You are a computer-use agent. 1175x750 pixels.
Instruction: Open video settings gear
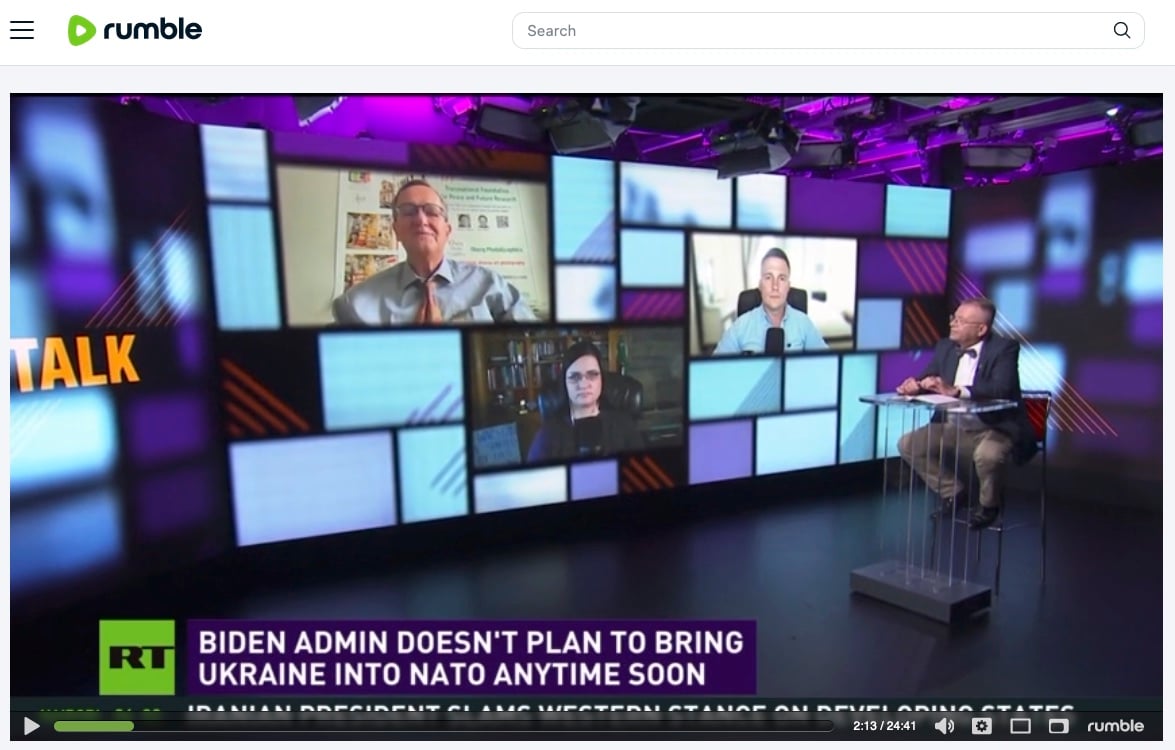tap(982, 725)
